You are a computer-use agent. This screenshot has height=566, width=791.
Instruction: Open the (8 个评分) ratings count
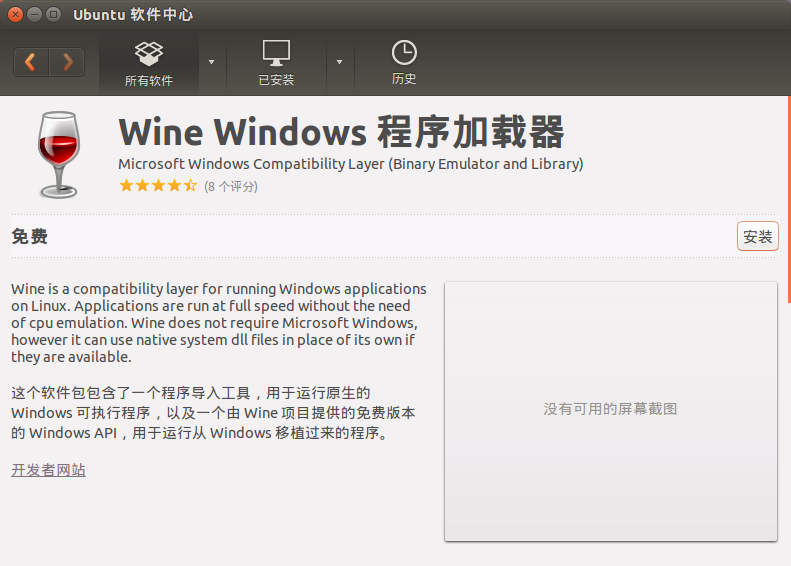click(231, 187)
